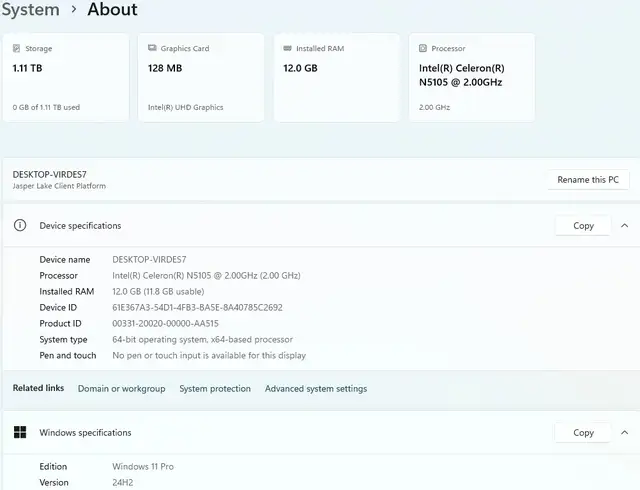Click the Graphics Card icon
640x490 pixels.
coord(151,48)
